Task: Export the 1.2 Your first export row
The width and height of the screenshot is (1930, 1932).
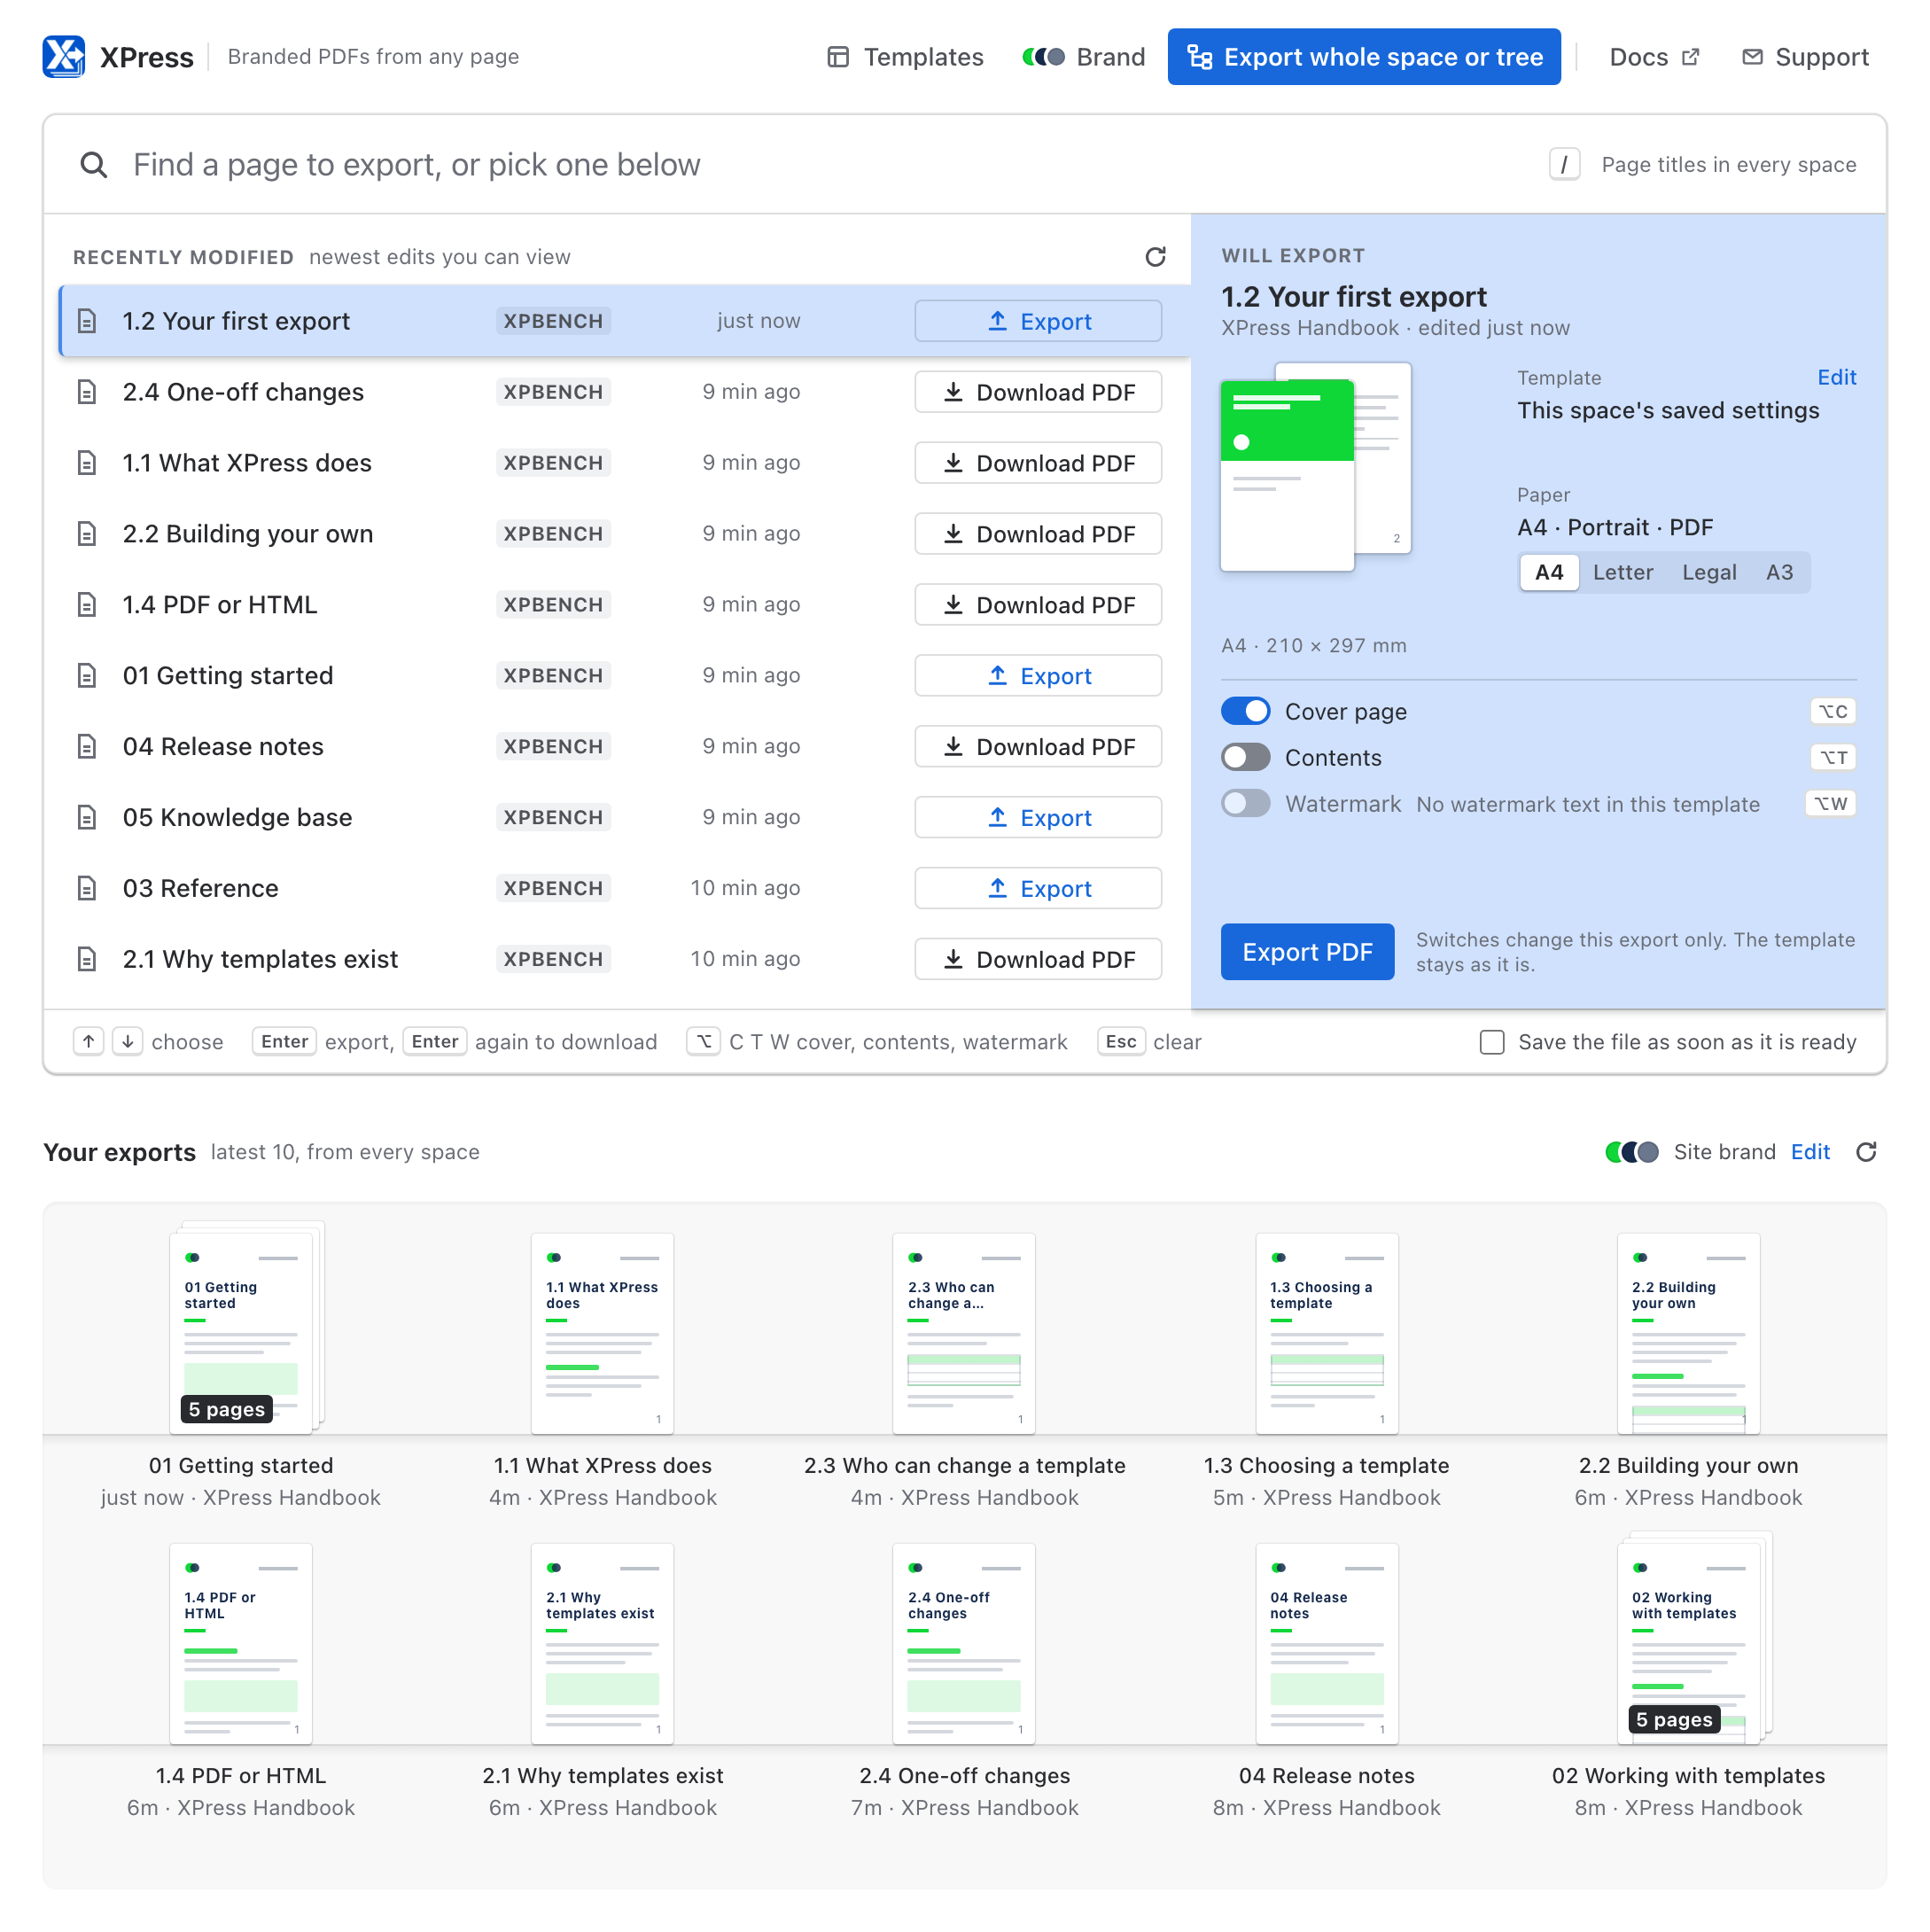Action: [x=1038, y=321]
